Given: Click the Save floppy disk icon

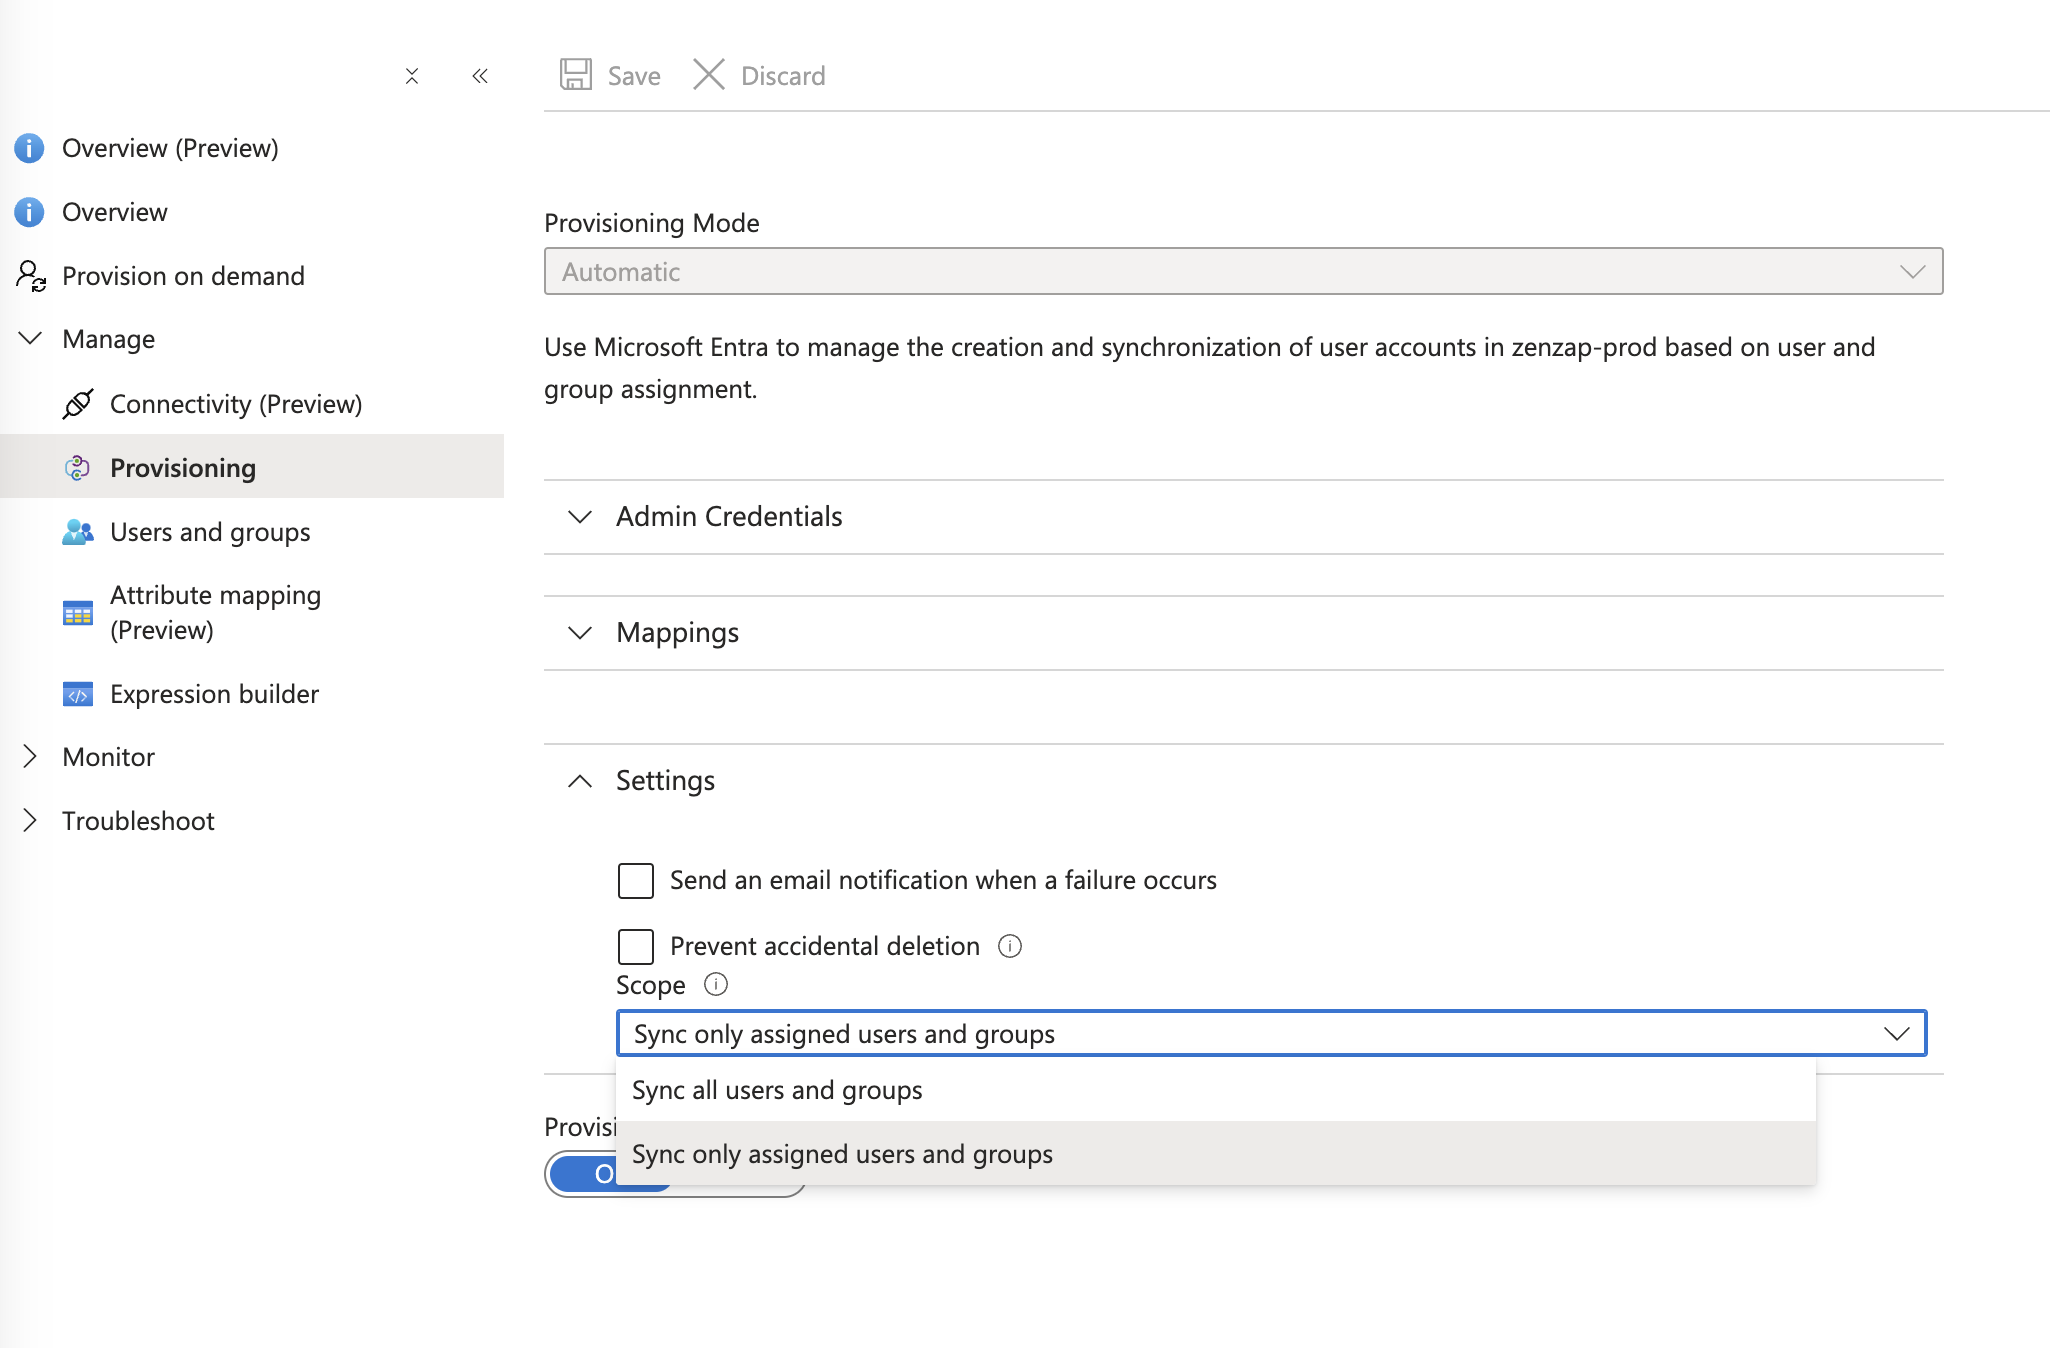Looking at the screenshot, I should click(575, 75).
